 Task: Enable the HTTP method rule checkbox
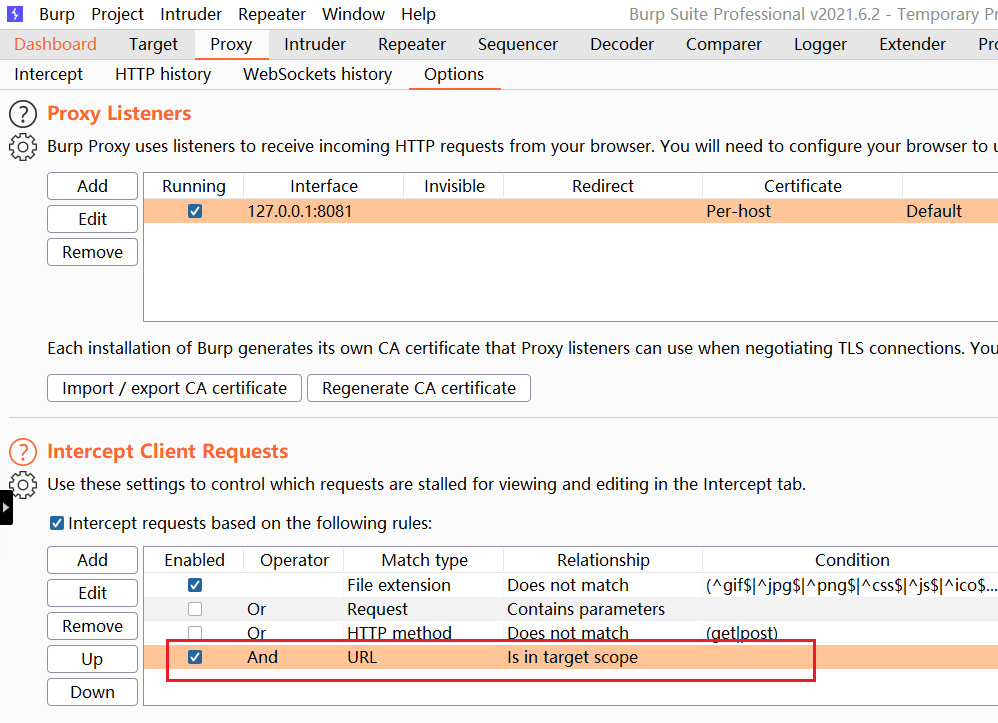click(195, 633)
